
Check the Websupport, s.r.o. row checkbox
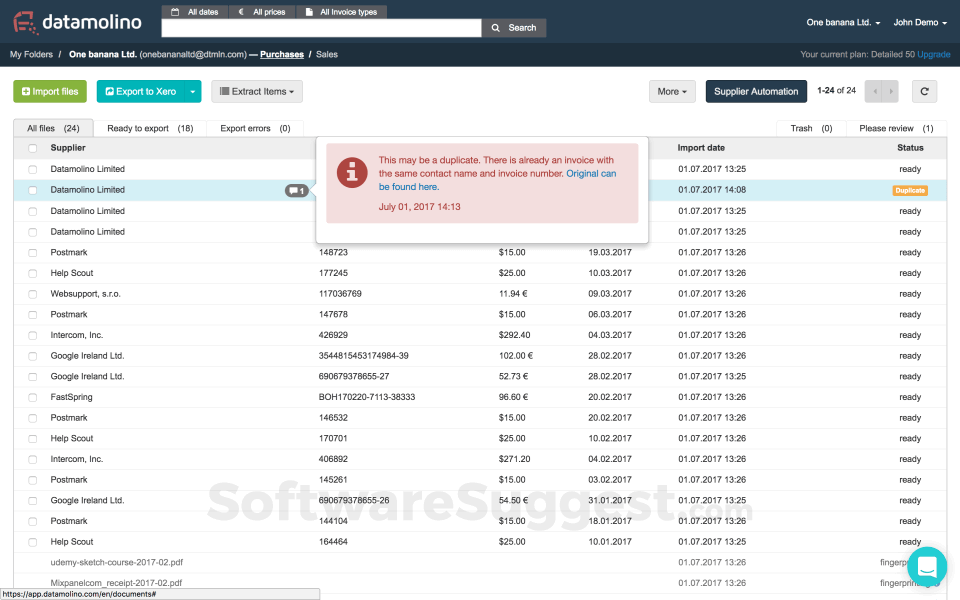[32, 294]
